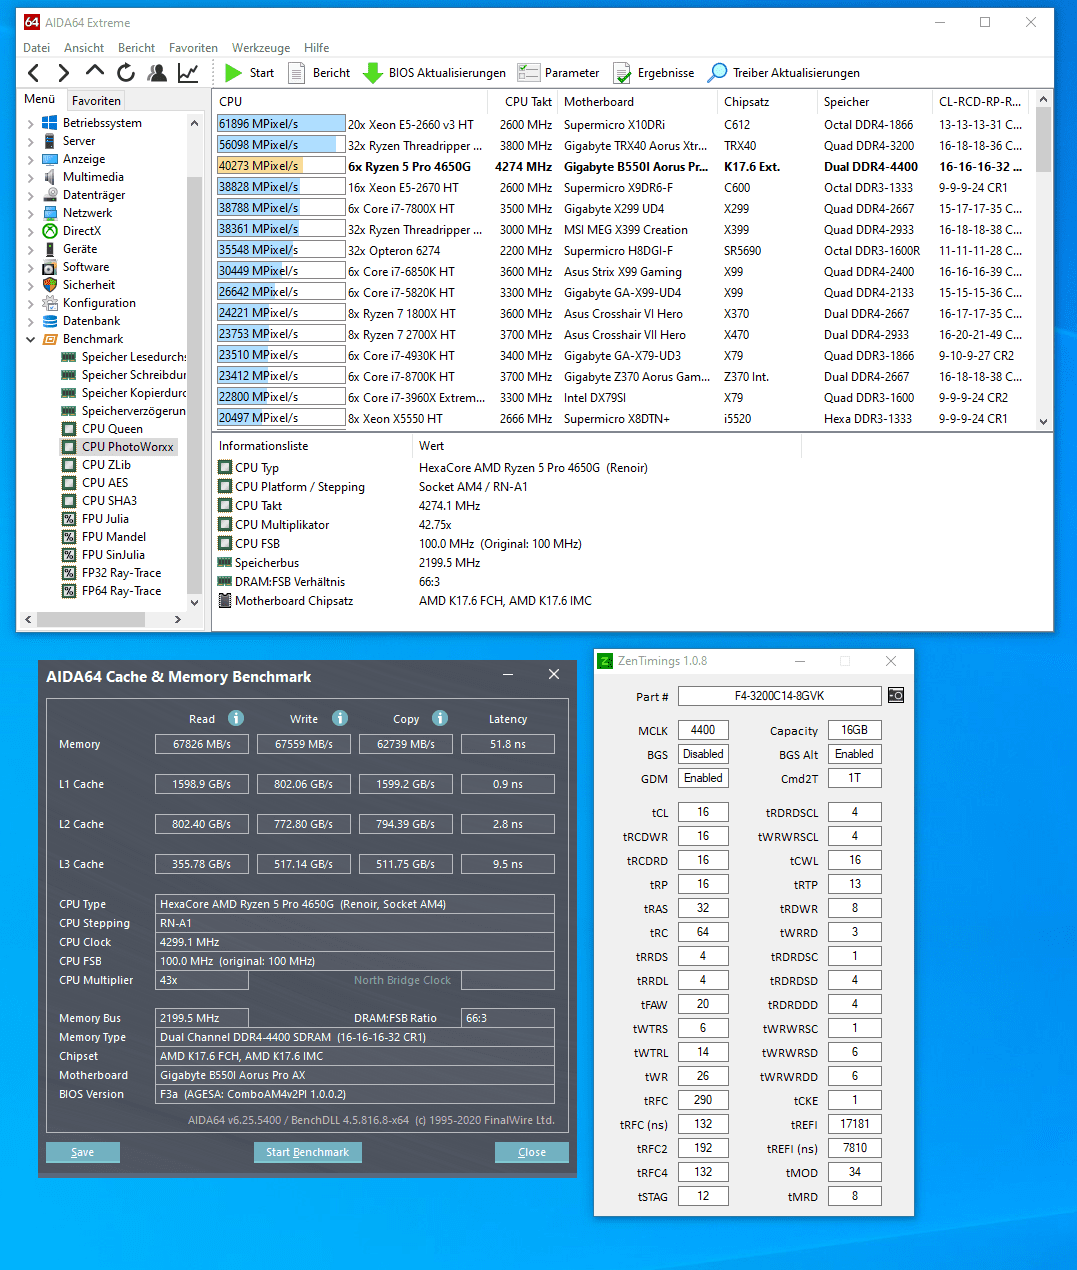Click the Memory Read value 67826 MB/s
The image size is (1077, 1270).
tap(202, 744)
